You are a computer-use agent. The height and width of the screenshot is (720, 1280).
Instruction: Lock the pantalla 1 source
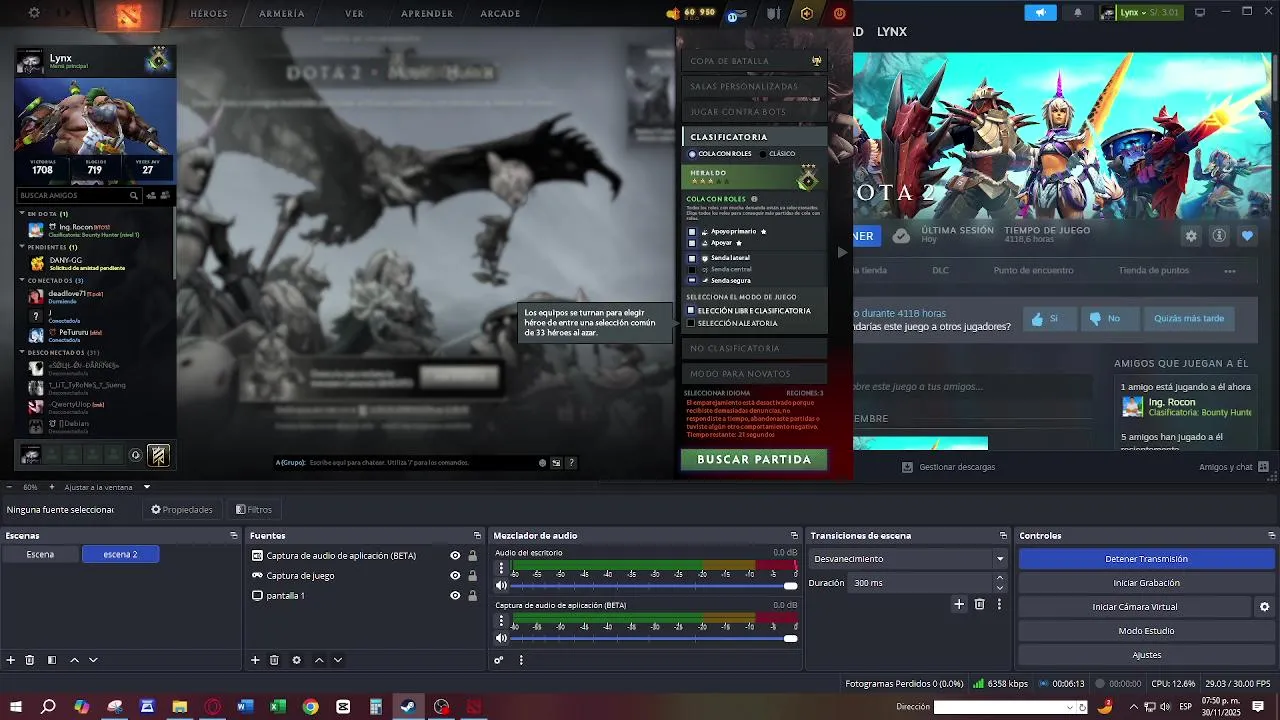472,596
